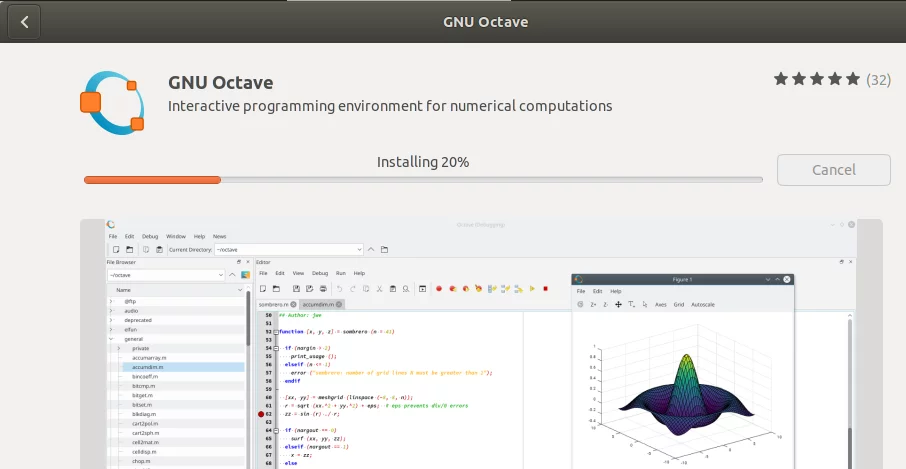The width and height of the screenshot is (906, 469).
Task: Open the Edit menu in Figure 1 window
Action: click(x=597, y=292)
